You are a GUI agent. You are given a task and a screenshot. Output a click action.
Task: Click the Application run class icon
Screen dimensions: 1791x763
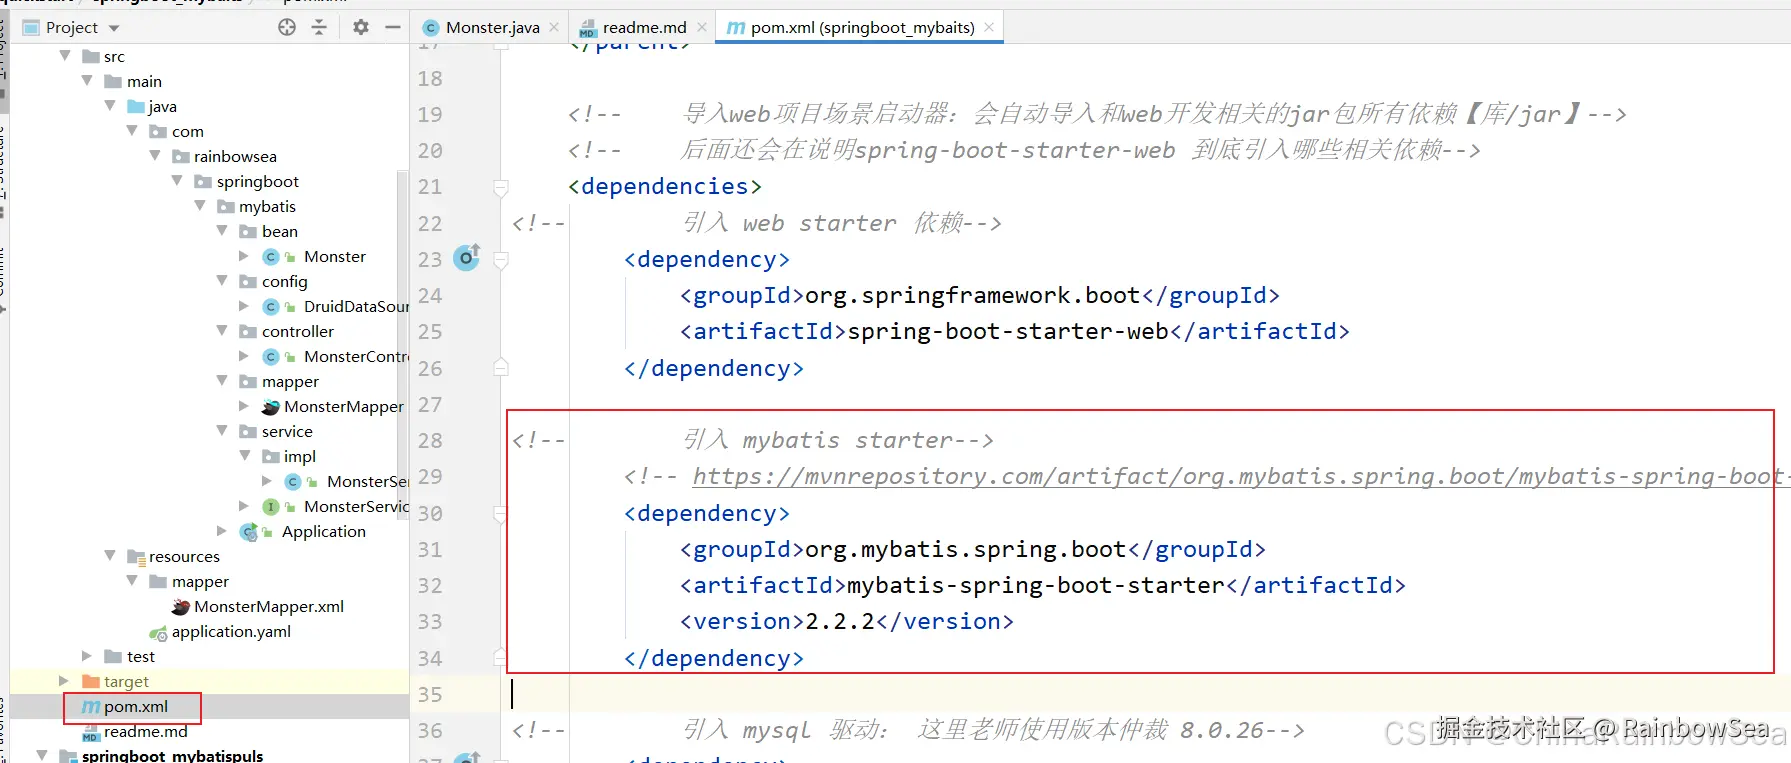coord(249,532)
